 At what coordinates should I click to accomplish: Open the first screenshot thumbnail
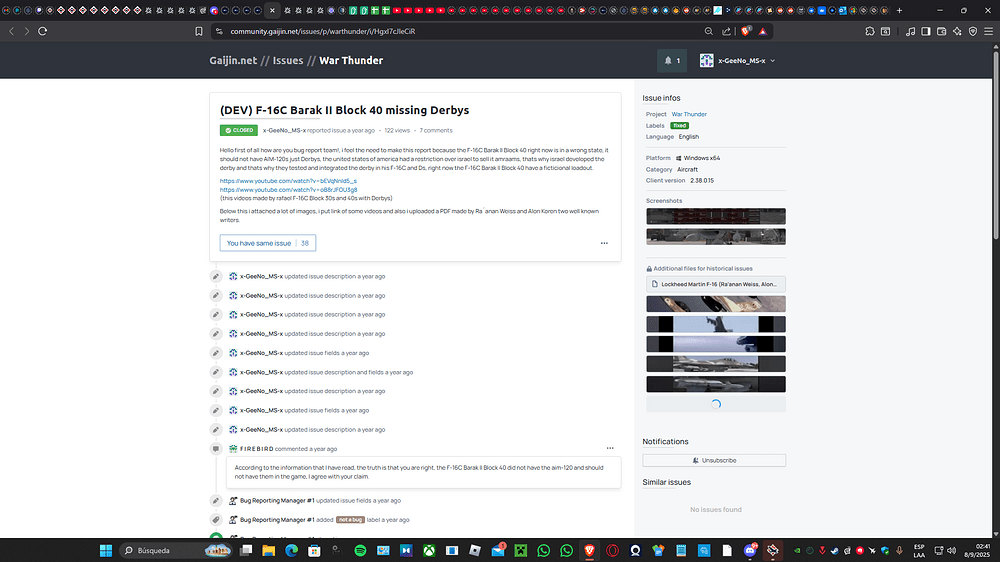[x=716, y=216]
